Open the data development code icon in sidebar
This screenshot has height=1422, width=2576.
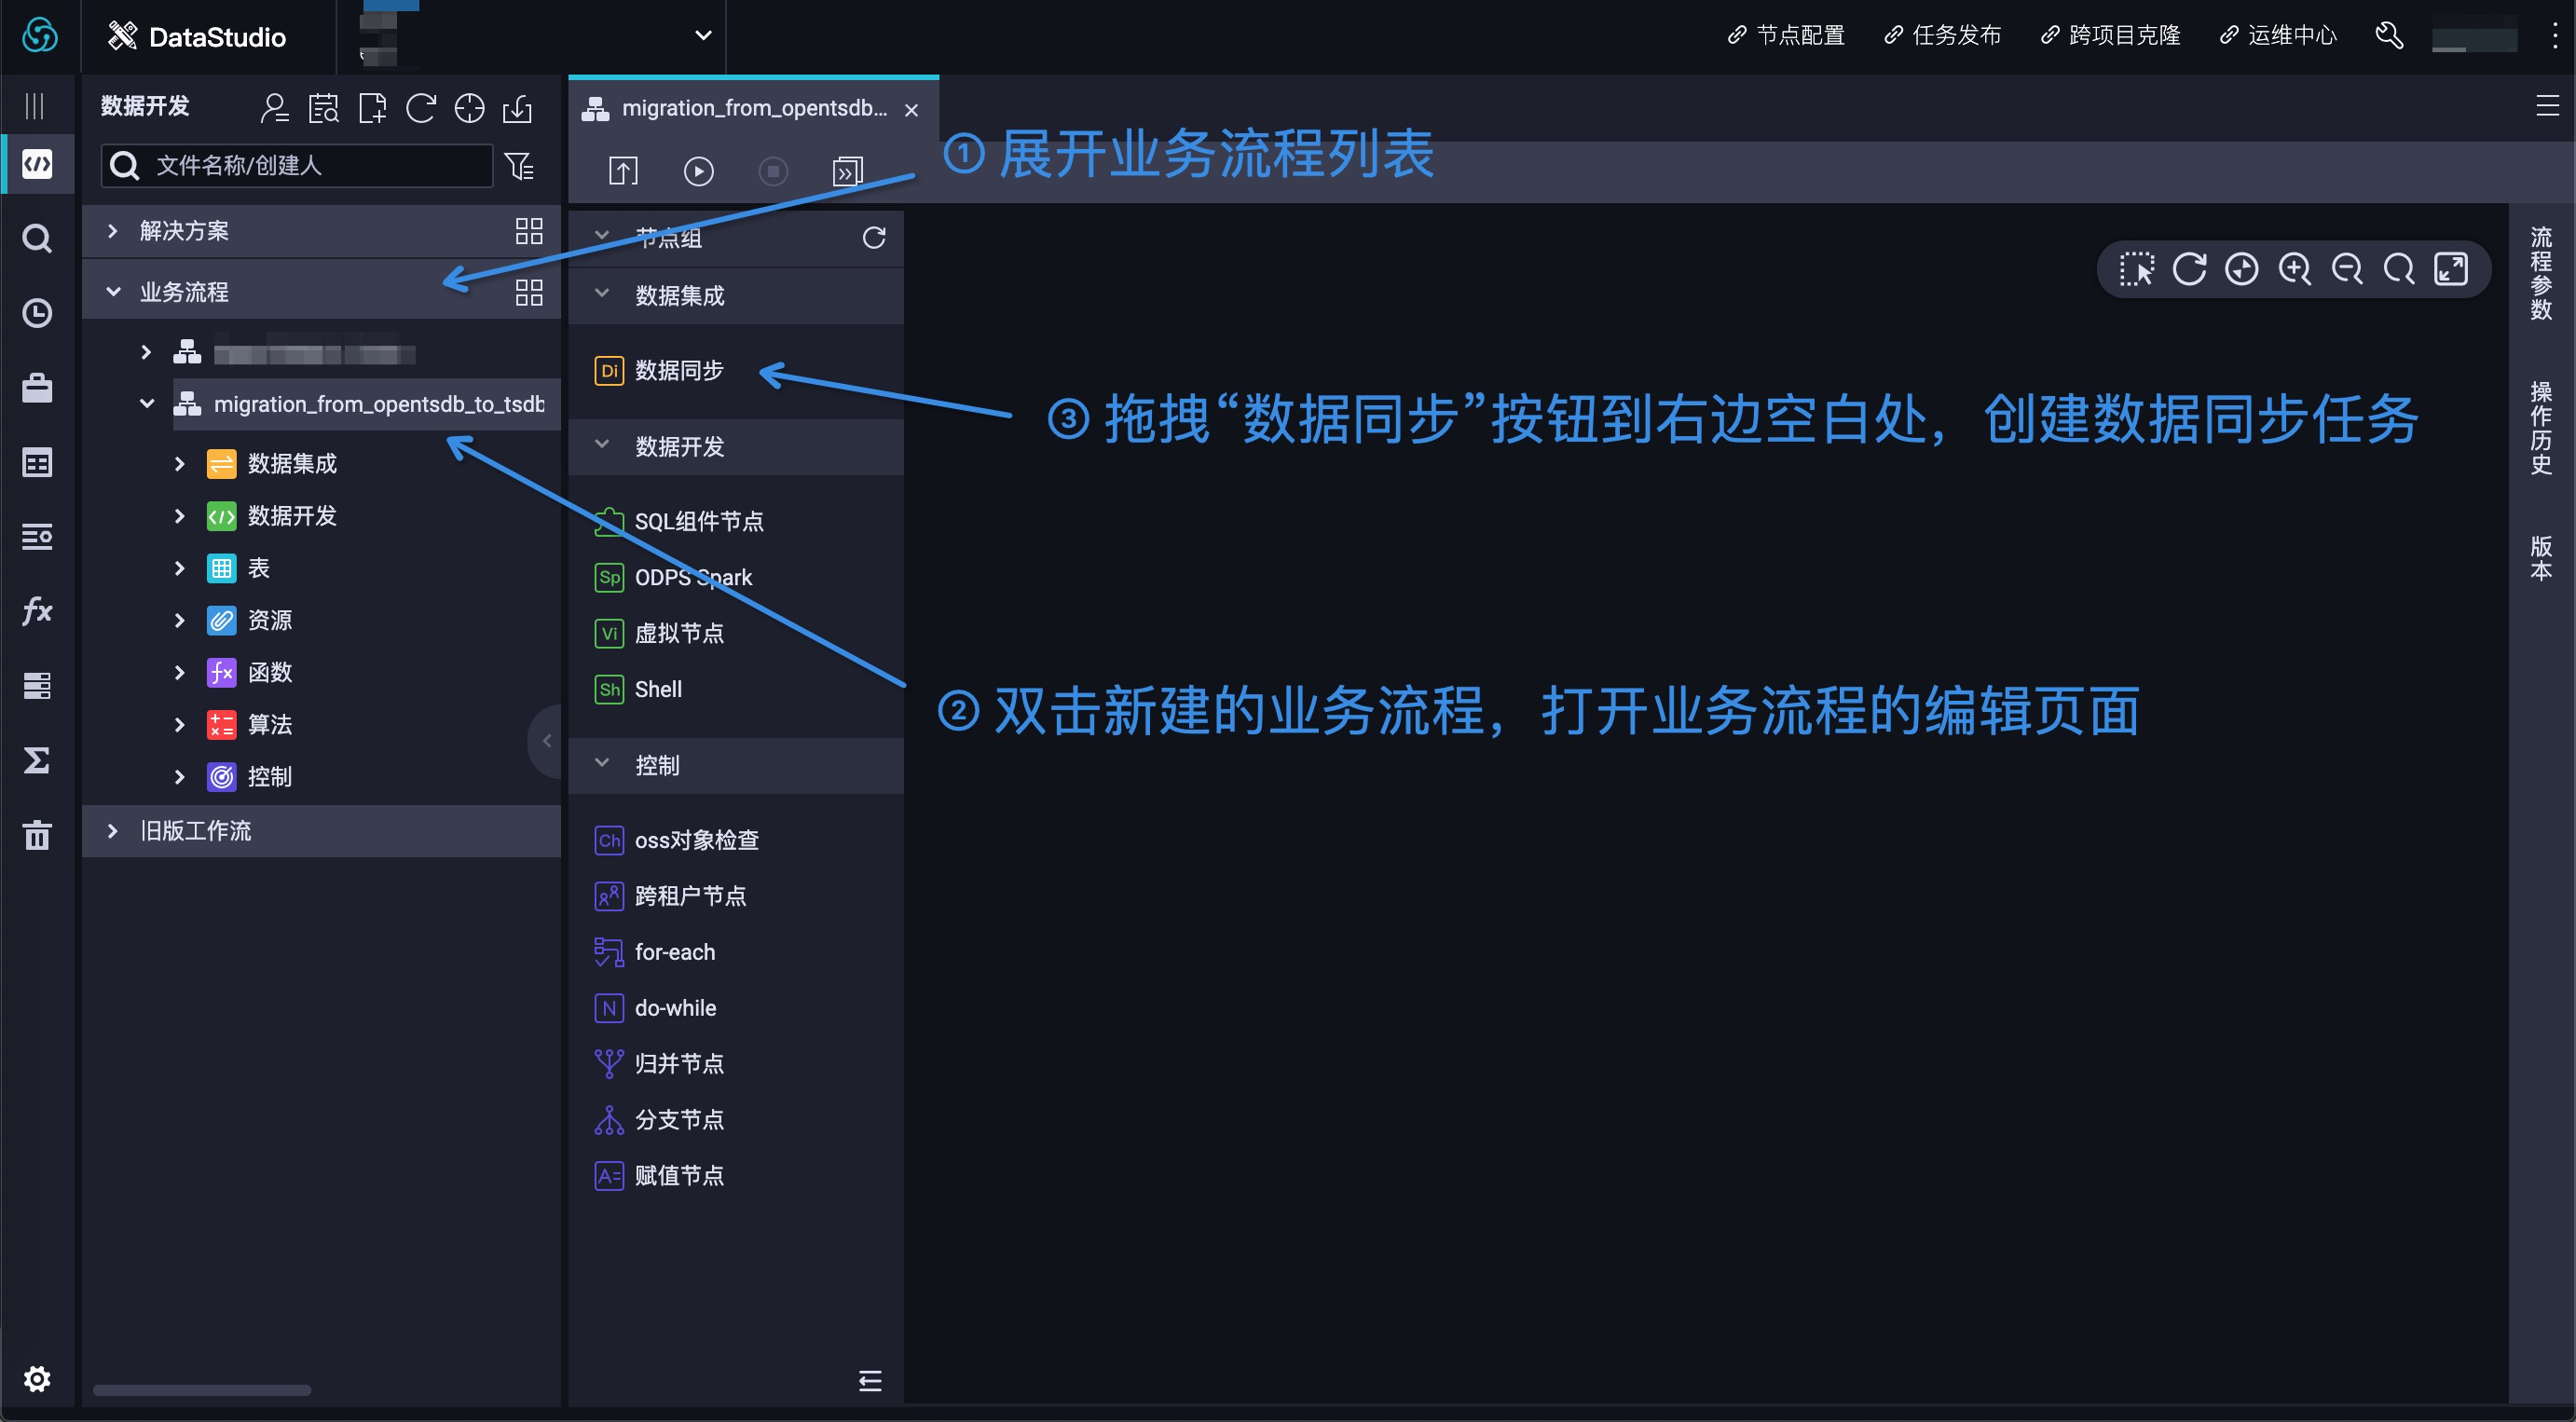click(37, 163)
